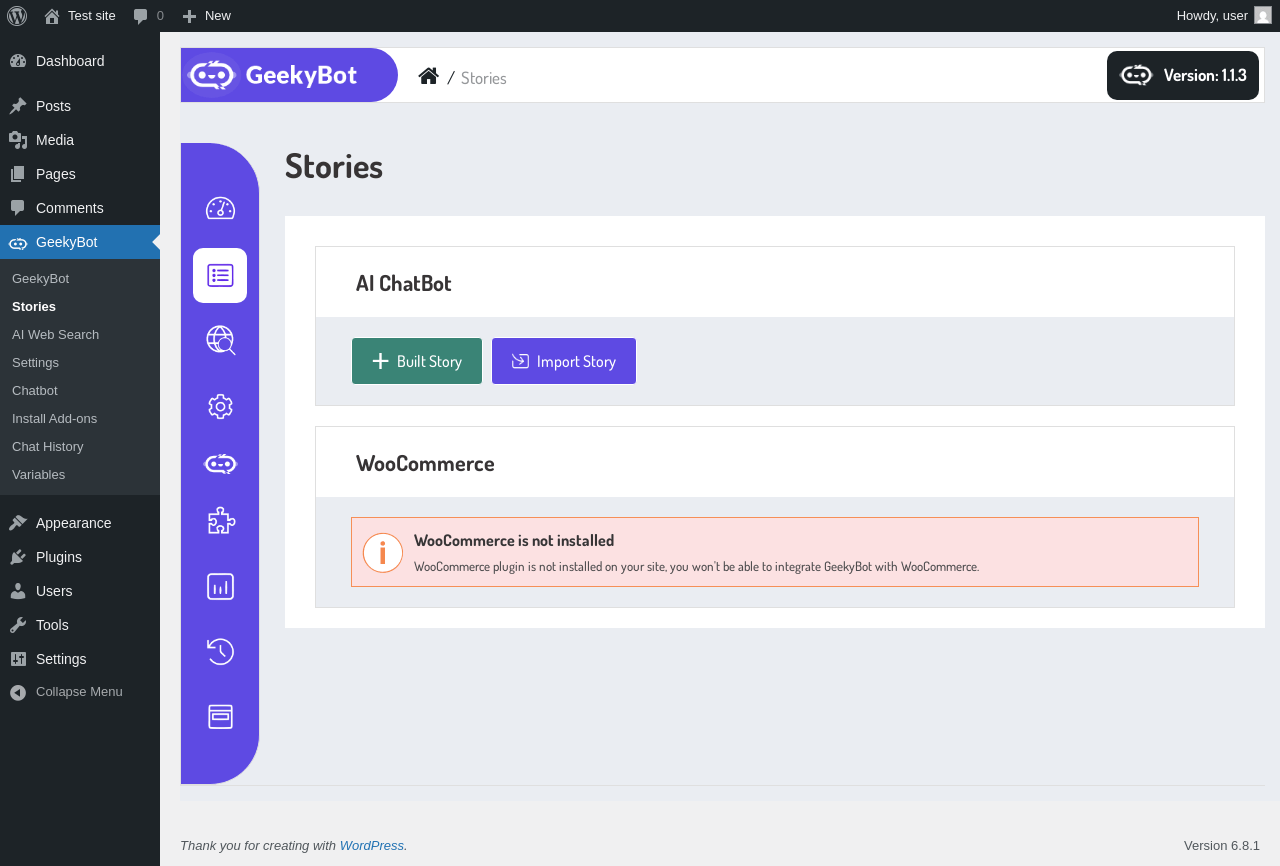Click the home icon in breadcrumb
Image resolution: width=1280 pixels, height=866 pixels.
[428, 76]
